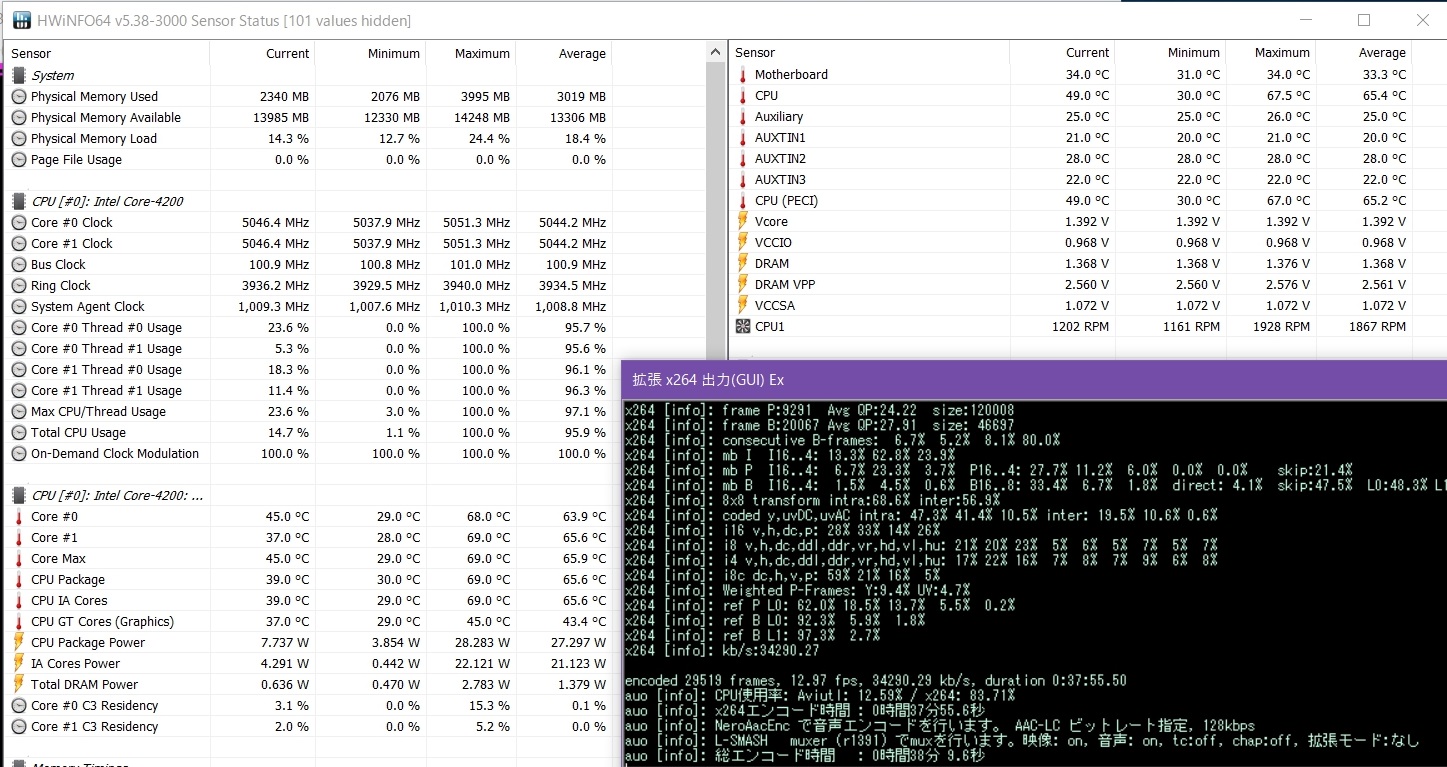Select the Core #1 C3 Residency row
Viewport: 1447px width, 767px height.
309,727
